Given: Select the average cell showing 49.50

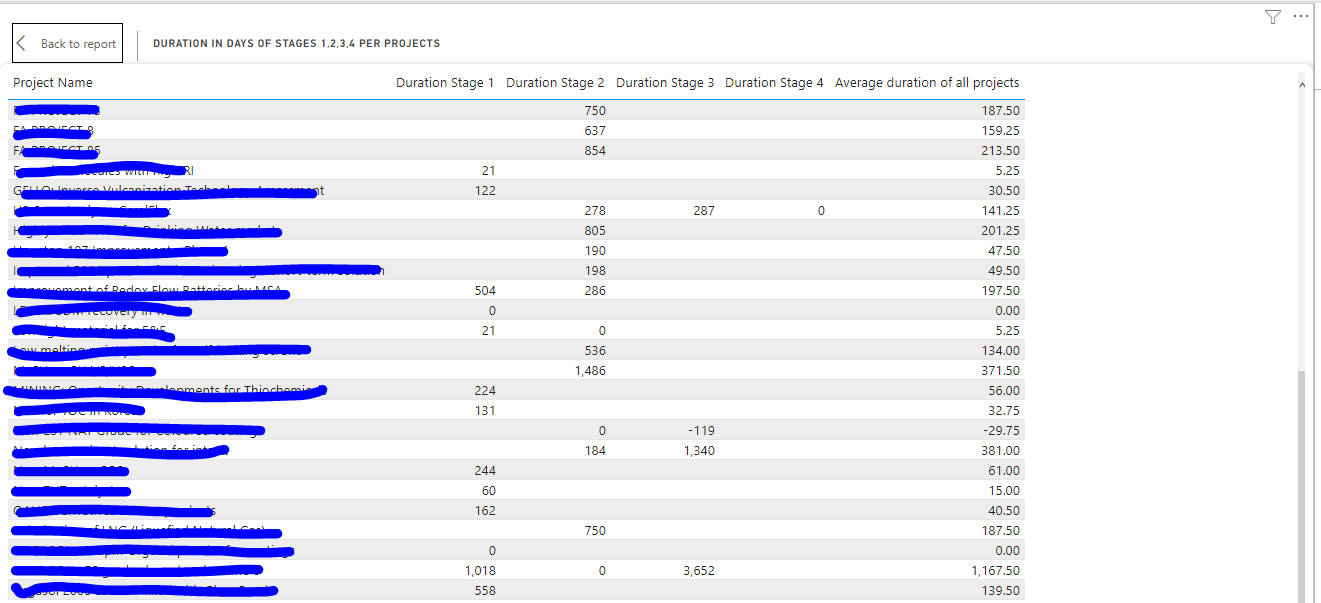Looking at the screenshot, I should (x=1004, y=271).
